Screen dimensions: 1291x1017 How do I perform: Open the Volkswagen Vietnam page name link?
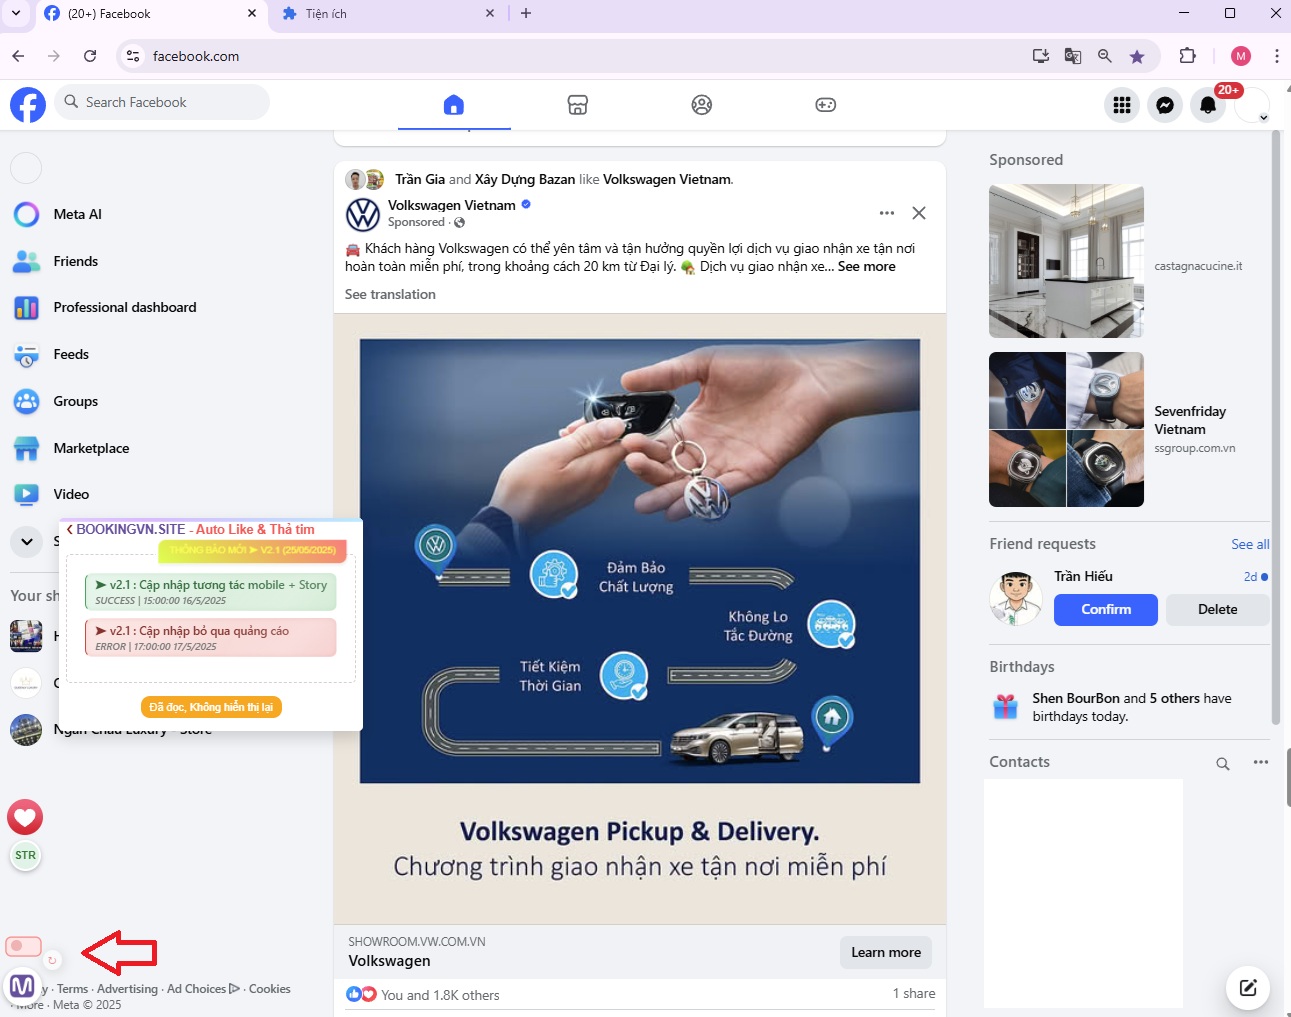click(x=452, y=205)
